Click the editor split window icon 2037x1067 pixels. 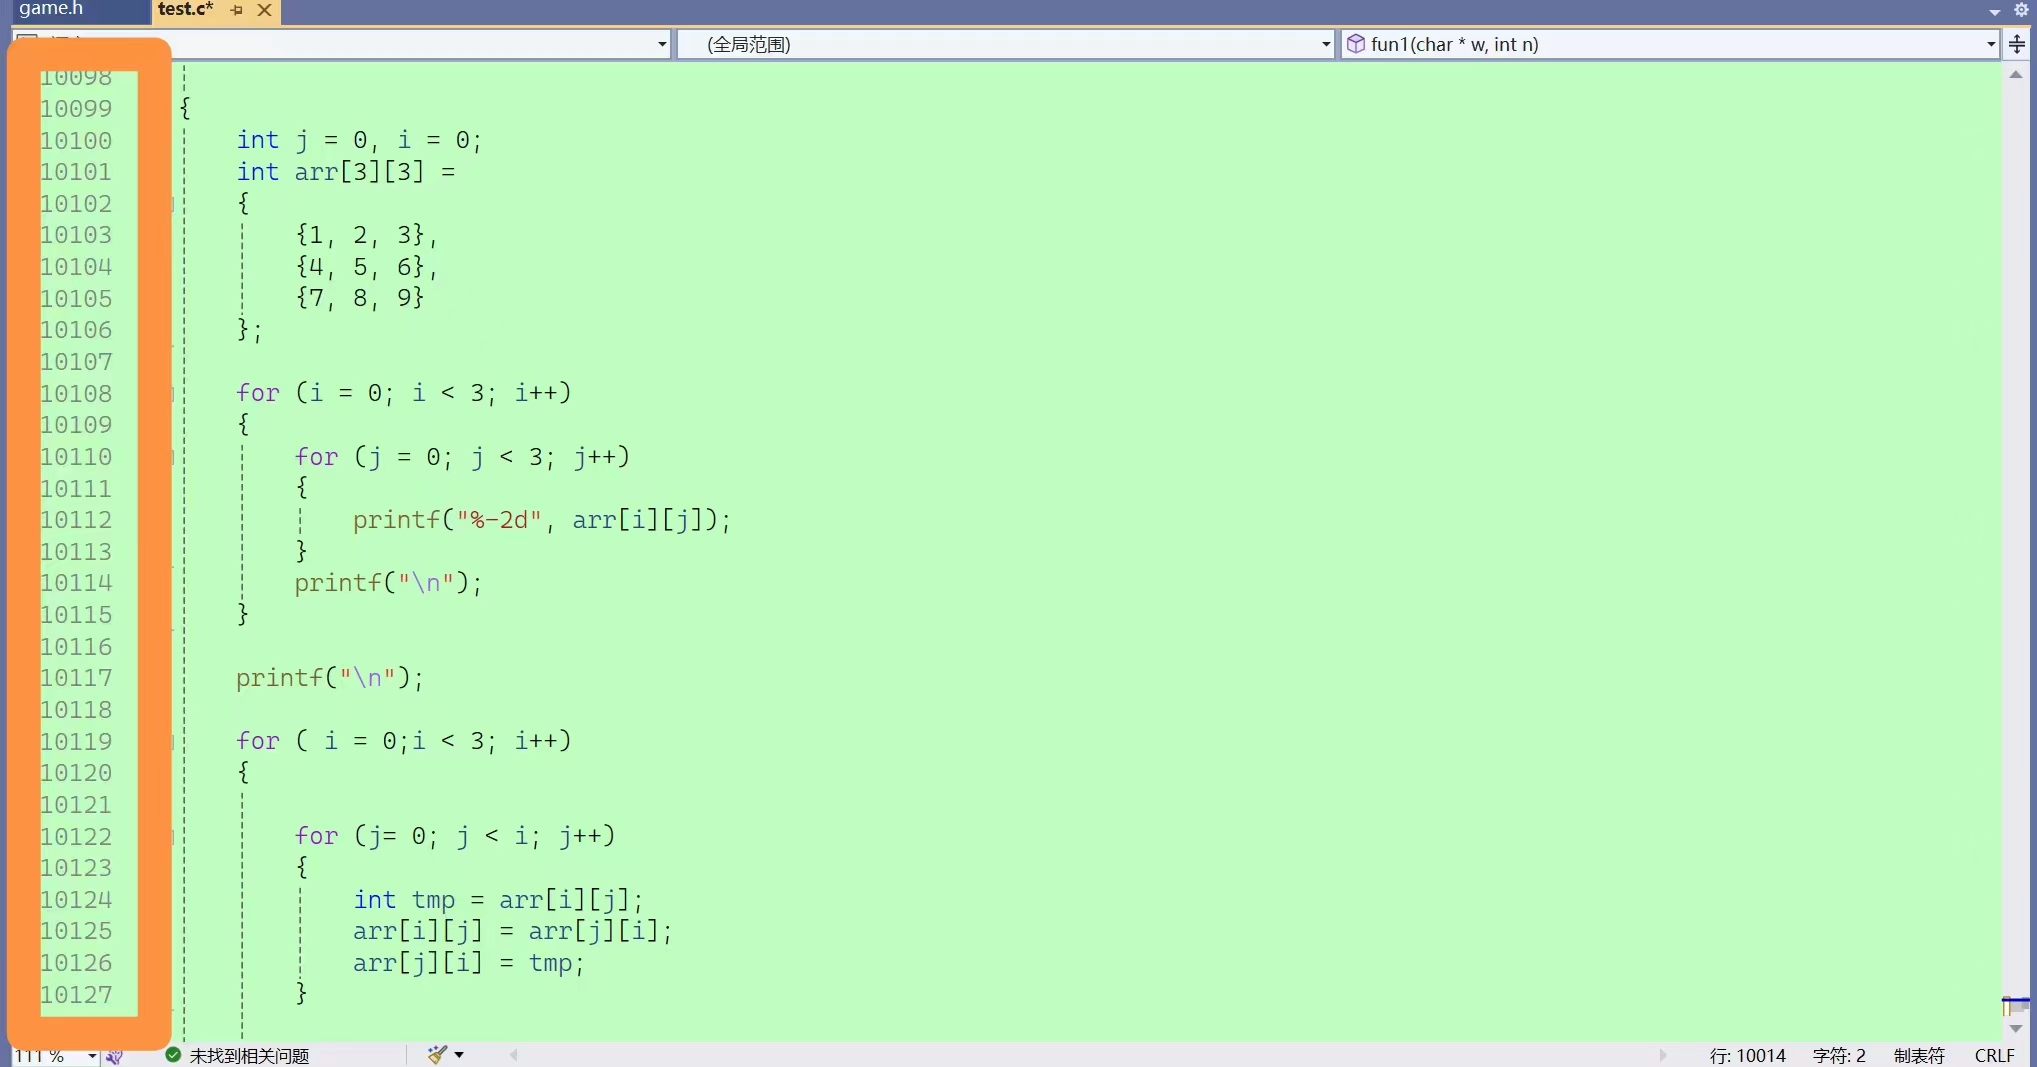(x=2017, y=44)
